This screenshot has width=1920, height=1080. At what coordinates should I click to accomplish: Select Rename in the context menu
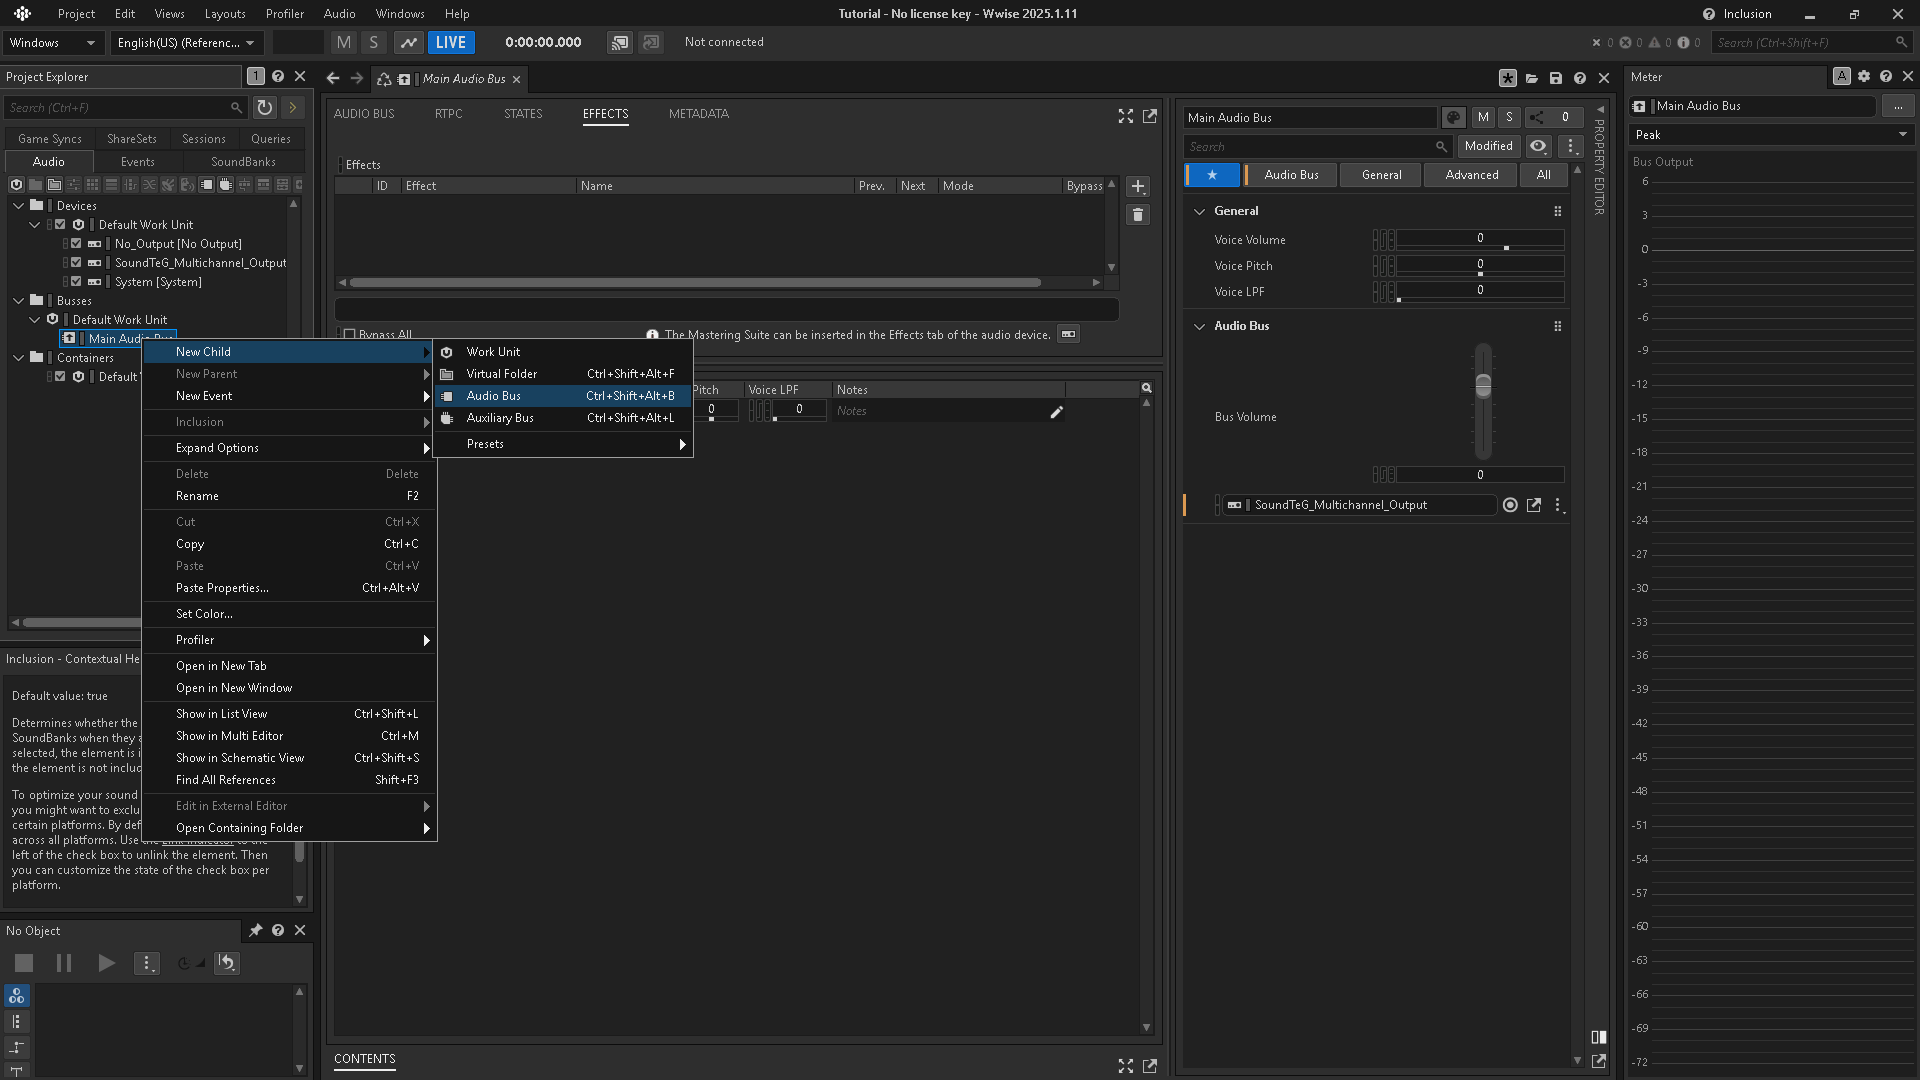[290, 496]
